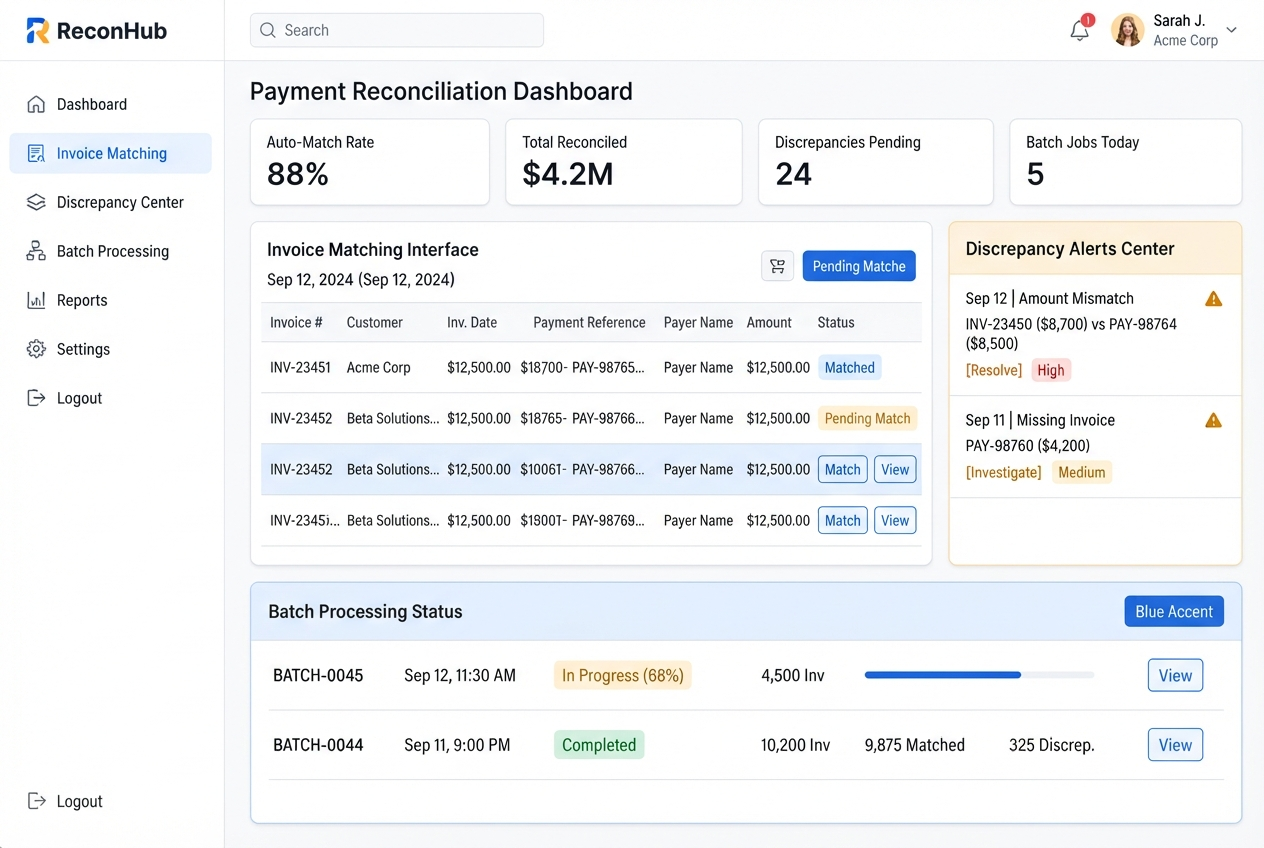Click invoice INV-23451 cell
This screenshot has width=1264, height=848.
300,368
